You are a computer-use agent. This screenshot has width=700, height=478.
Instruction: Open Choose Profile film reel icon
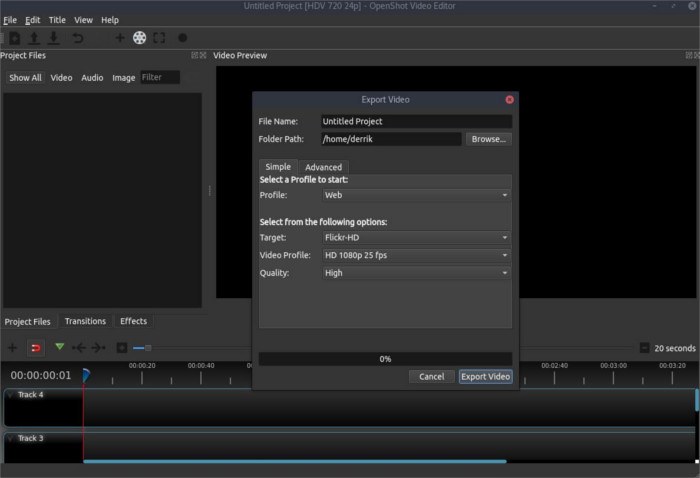(x=139, y=38)
